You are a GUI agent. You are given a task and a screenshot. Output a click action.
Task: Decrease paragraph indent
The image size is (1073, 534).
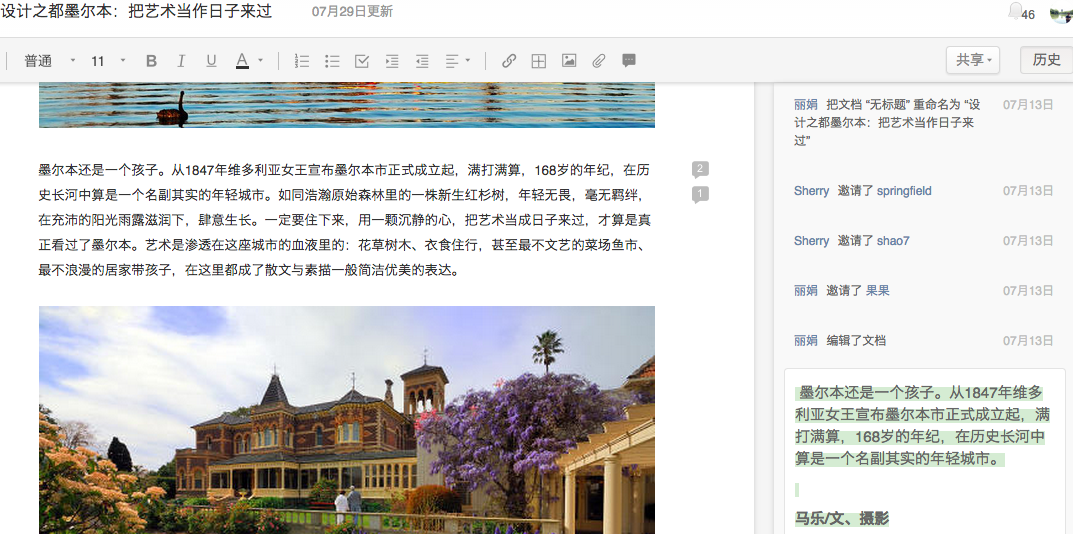tap(422, 61)
